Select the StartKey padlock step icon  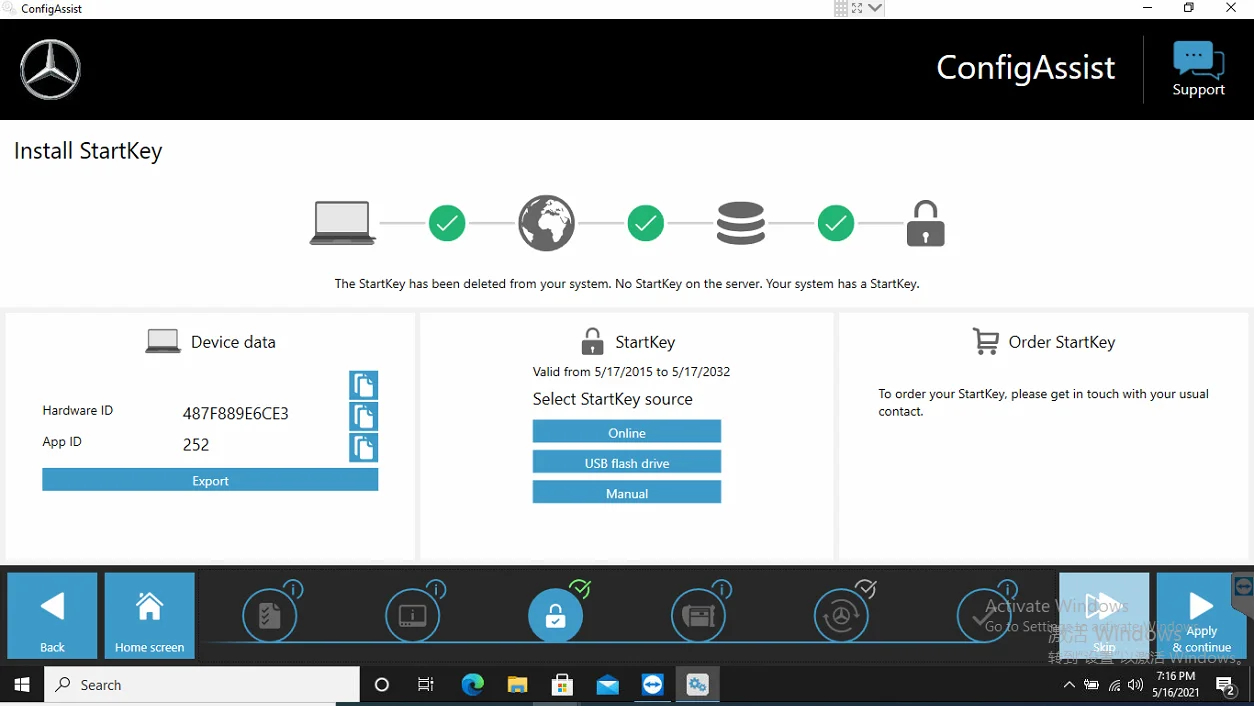pos(555,615)
